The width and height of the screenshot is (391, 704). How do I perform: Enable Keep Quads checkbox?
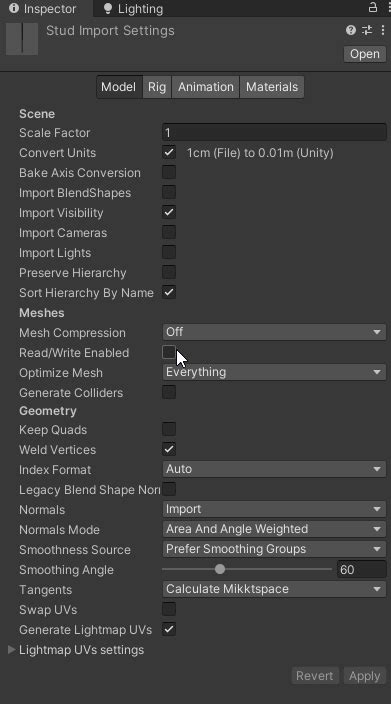coord(169,429)
